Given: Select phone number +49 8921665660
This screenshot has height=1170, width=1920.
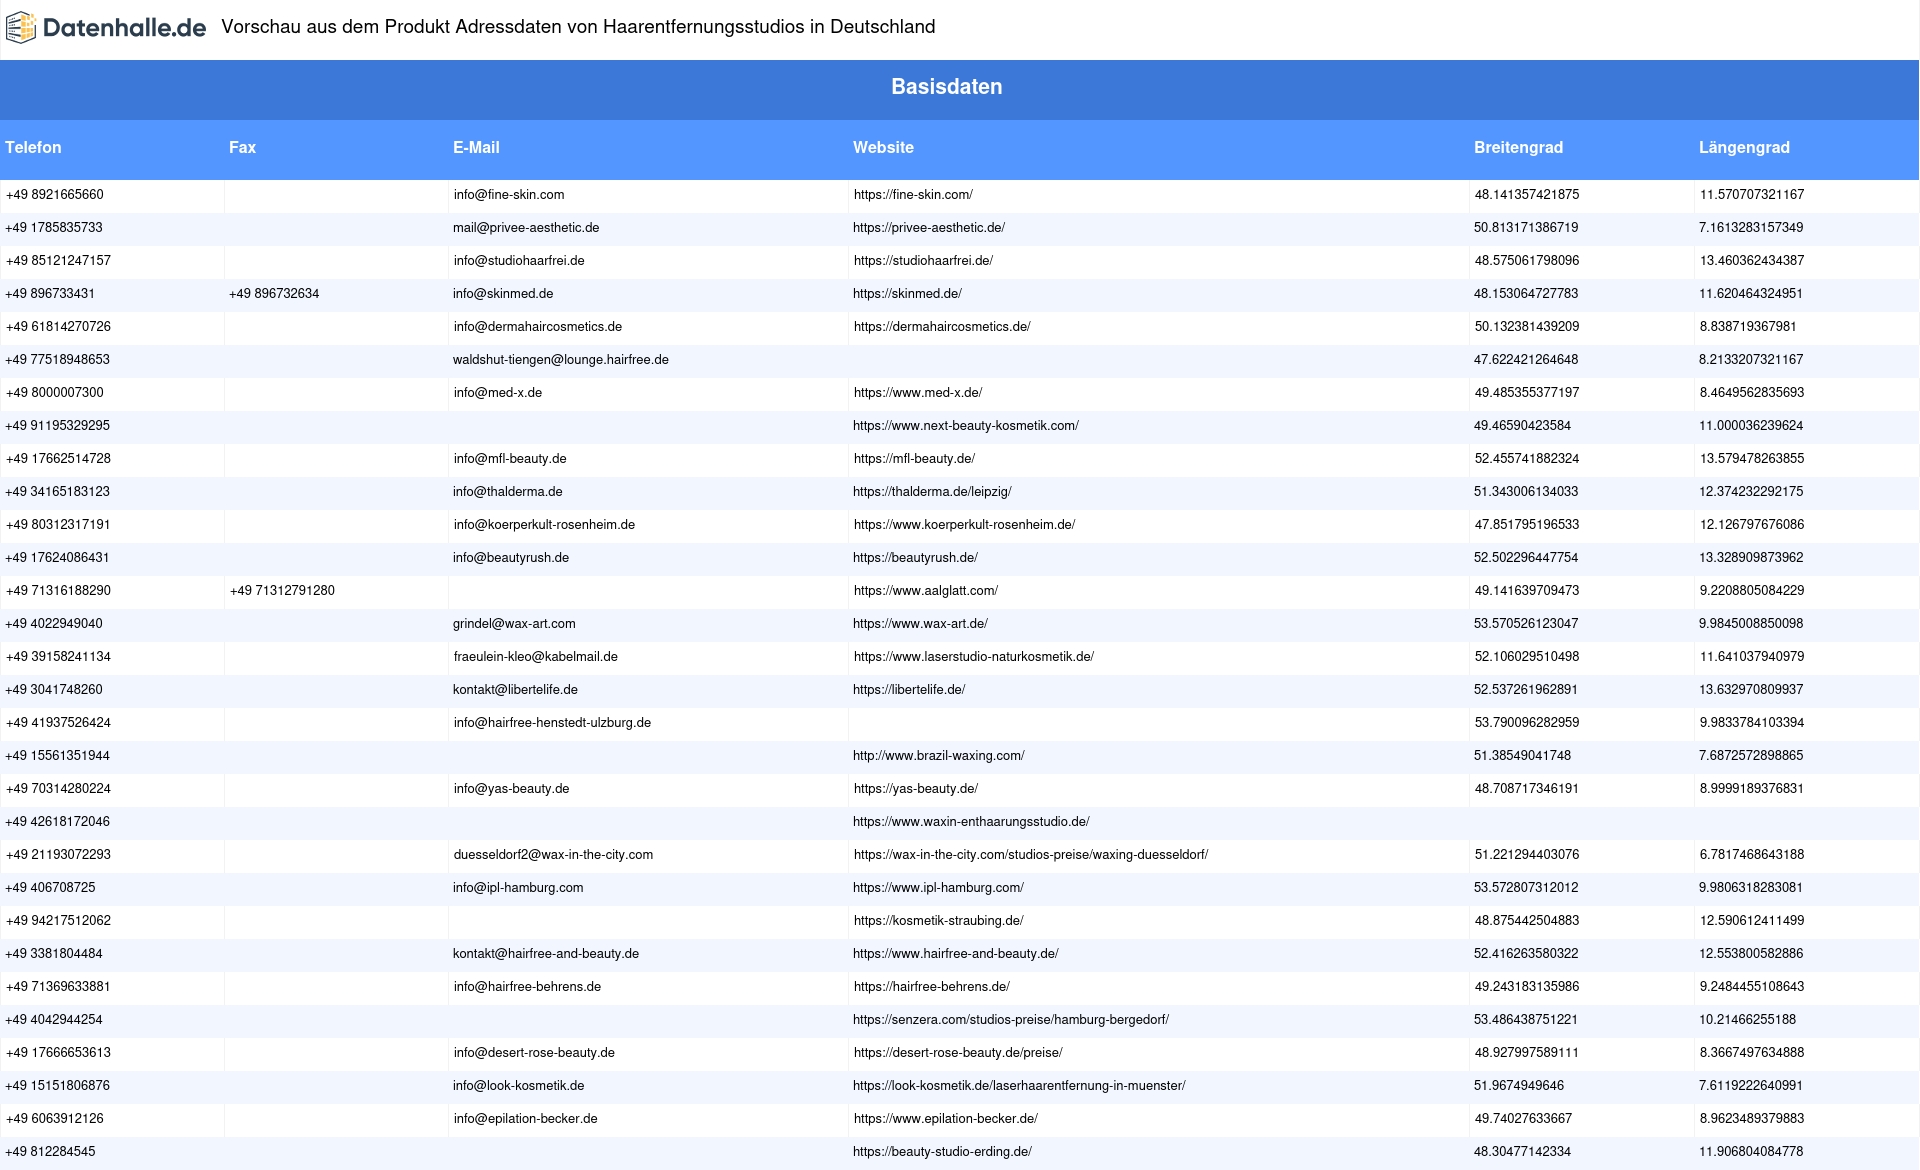Looking at the screenshot, I should tap(55, 195).
